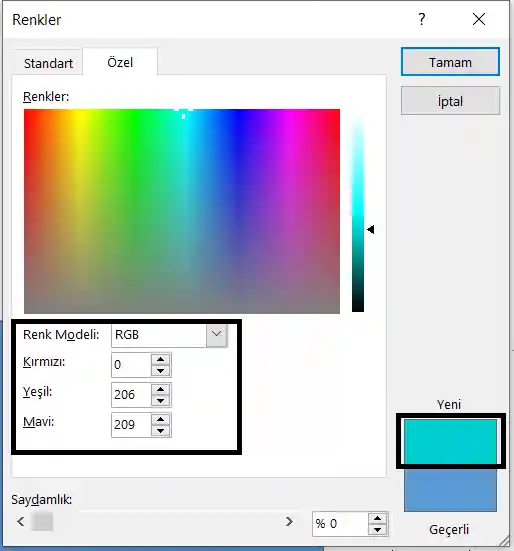The height and width of the screenshot is (551, 514).
Task: Open the help question mark
Action: pyautogui.click(x=422, y=19)
